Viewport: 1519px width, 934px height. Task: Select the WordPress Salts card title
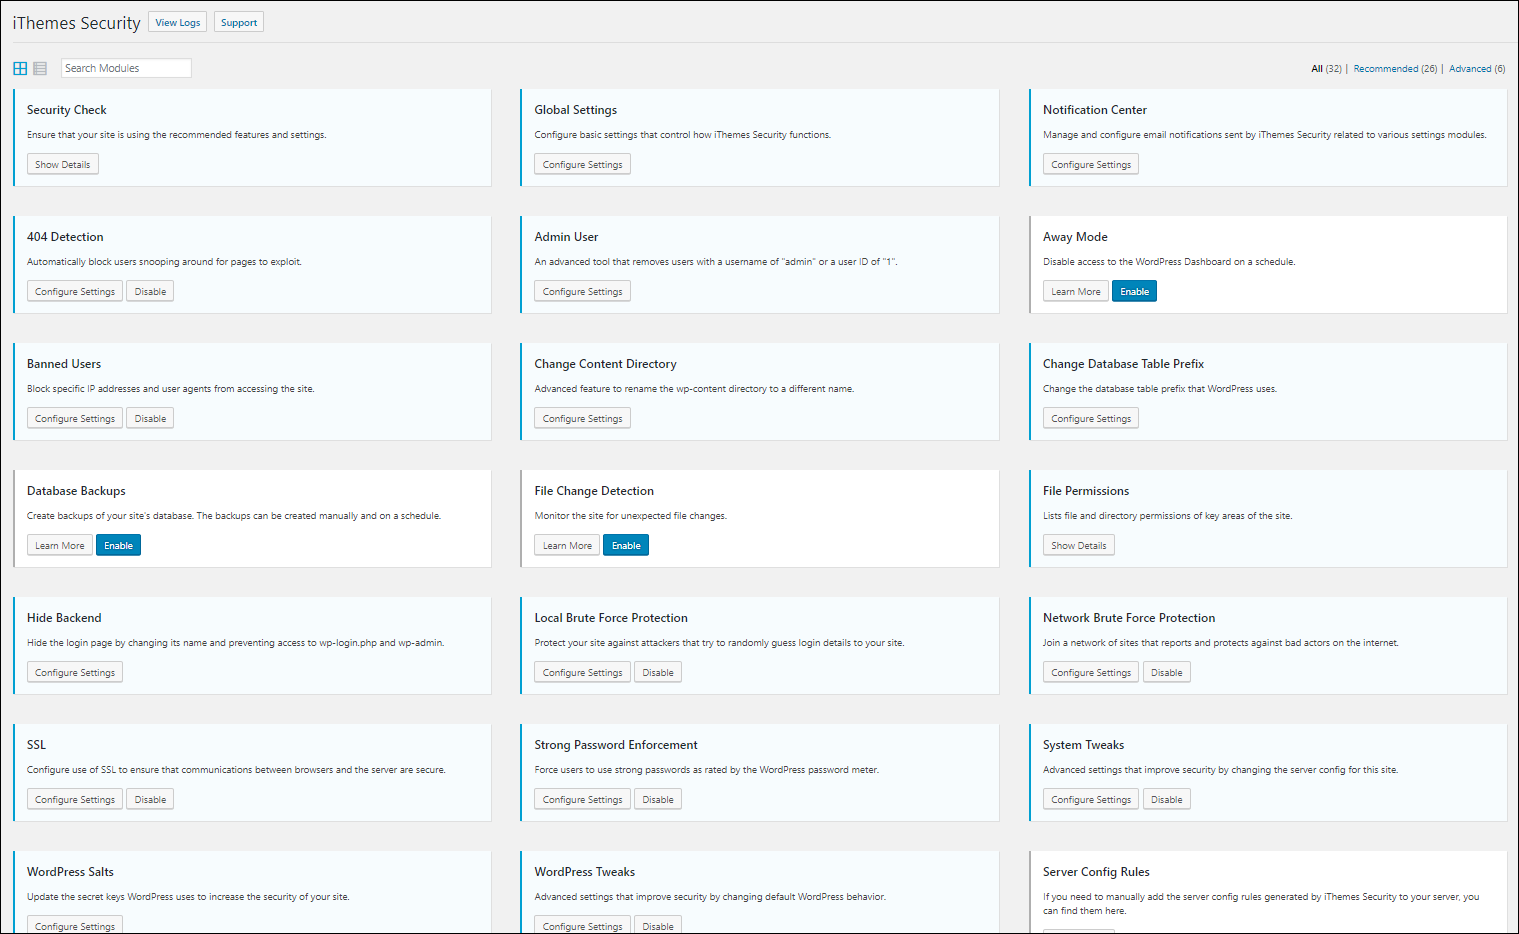tap(70, 872)
